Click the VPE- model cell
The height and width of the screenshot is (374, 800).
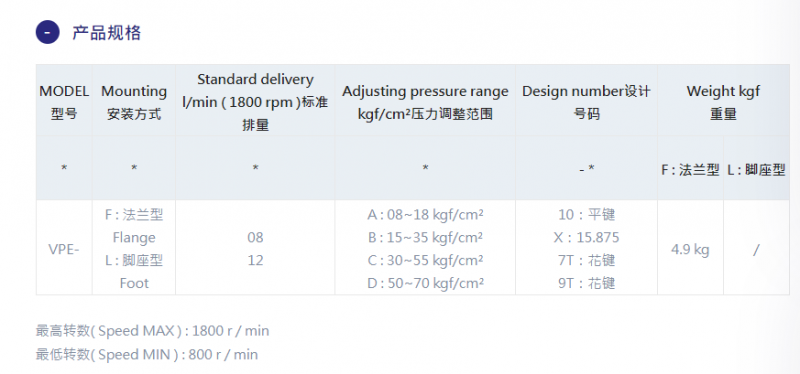coord(64,250)
